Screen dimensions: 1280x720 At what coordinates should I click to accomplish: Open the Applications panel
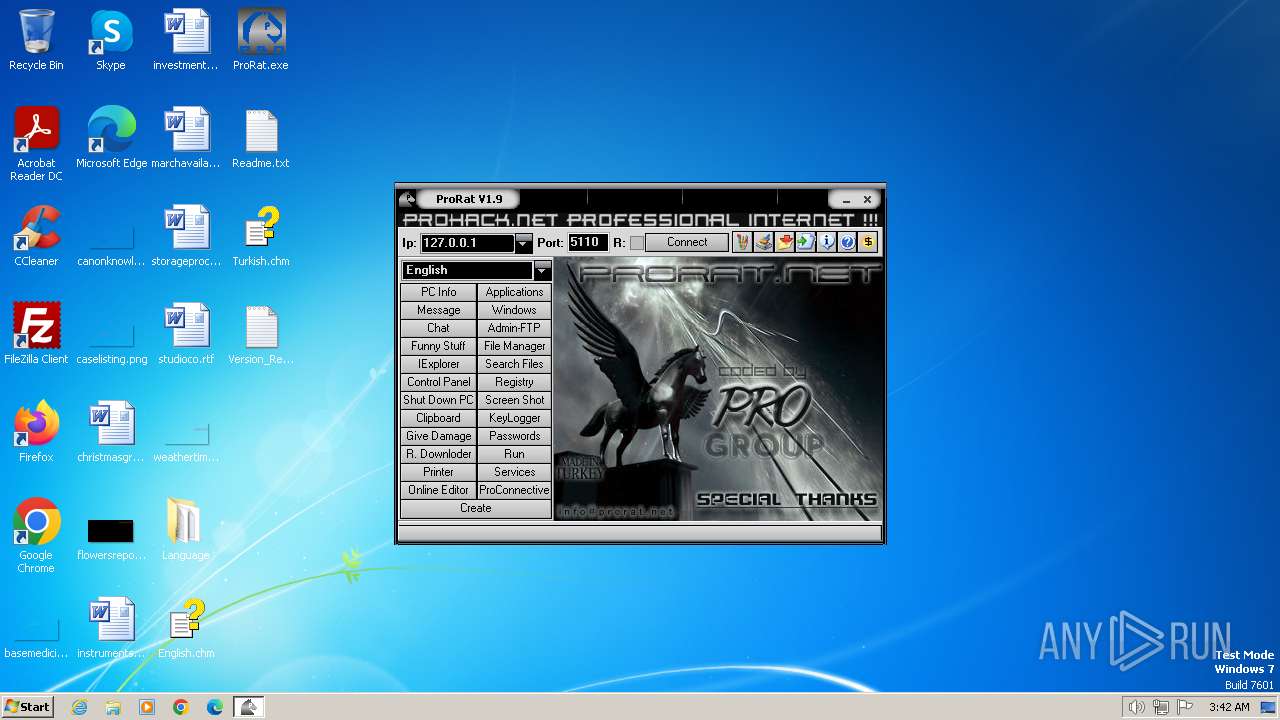[x=514, y=292]
